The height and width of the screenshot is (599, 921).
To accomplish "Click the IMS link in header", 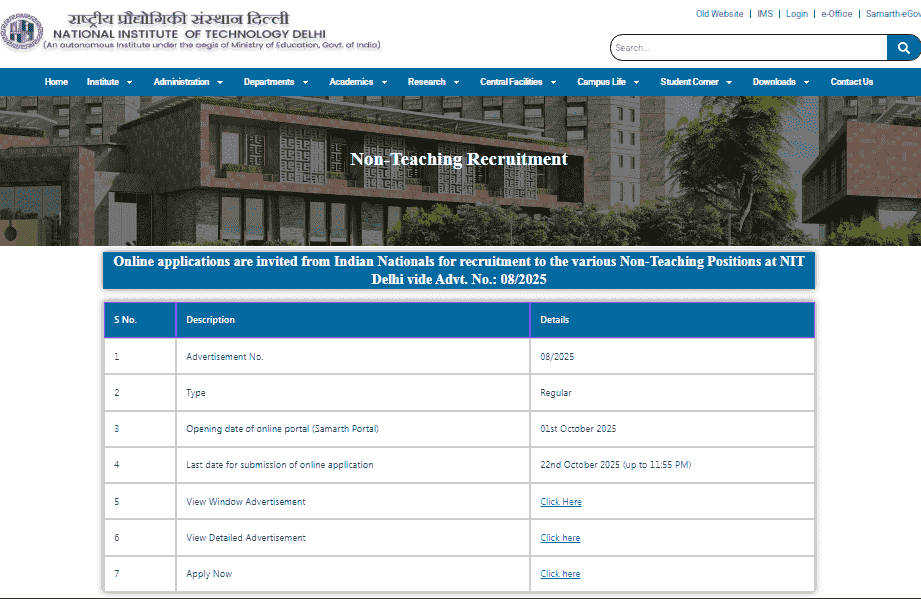I will [x=765, y=14].
